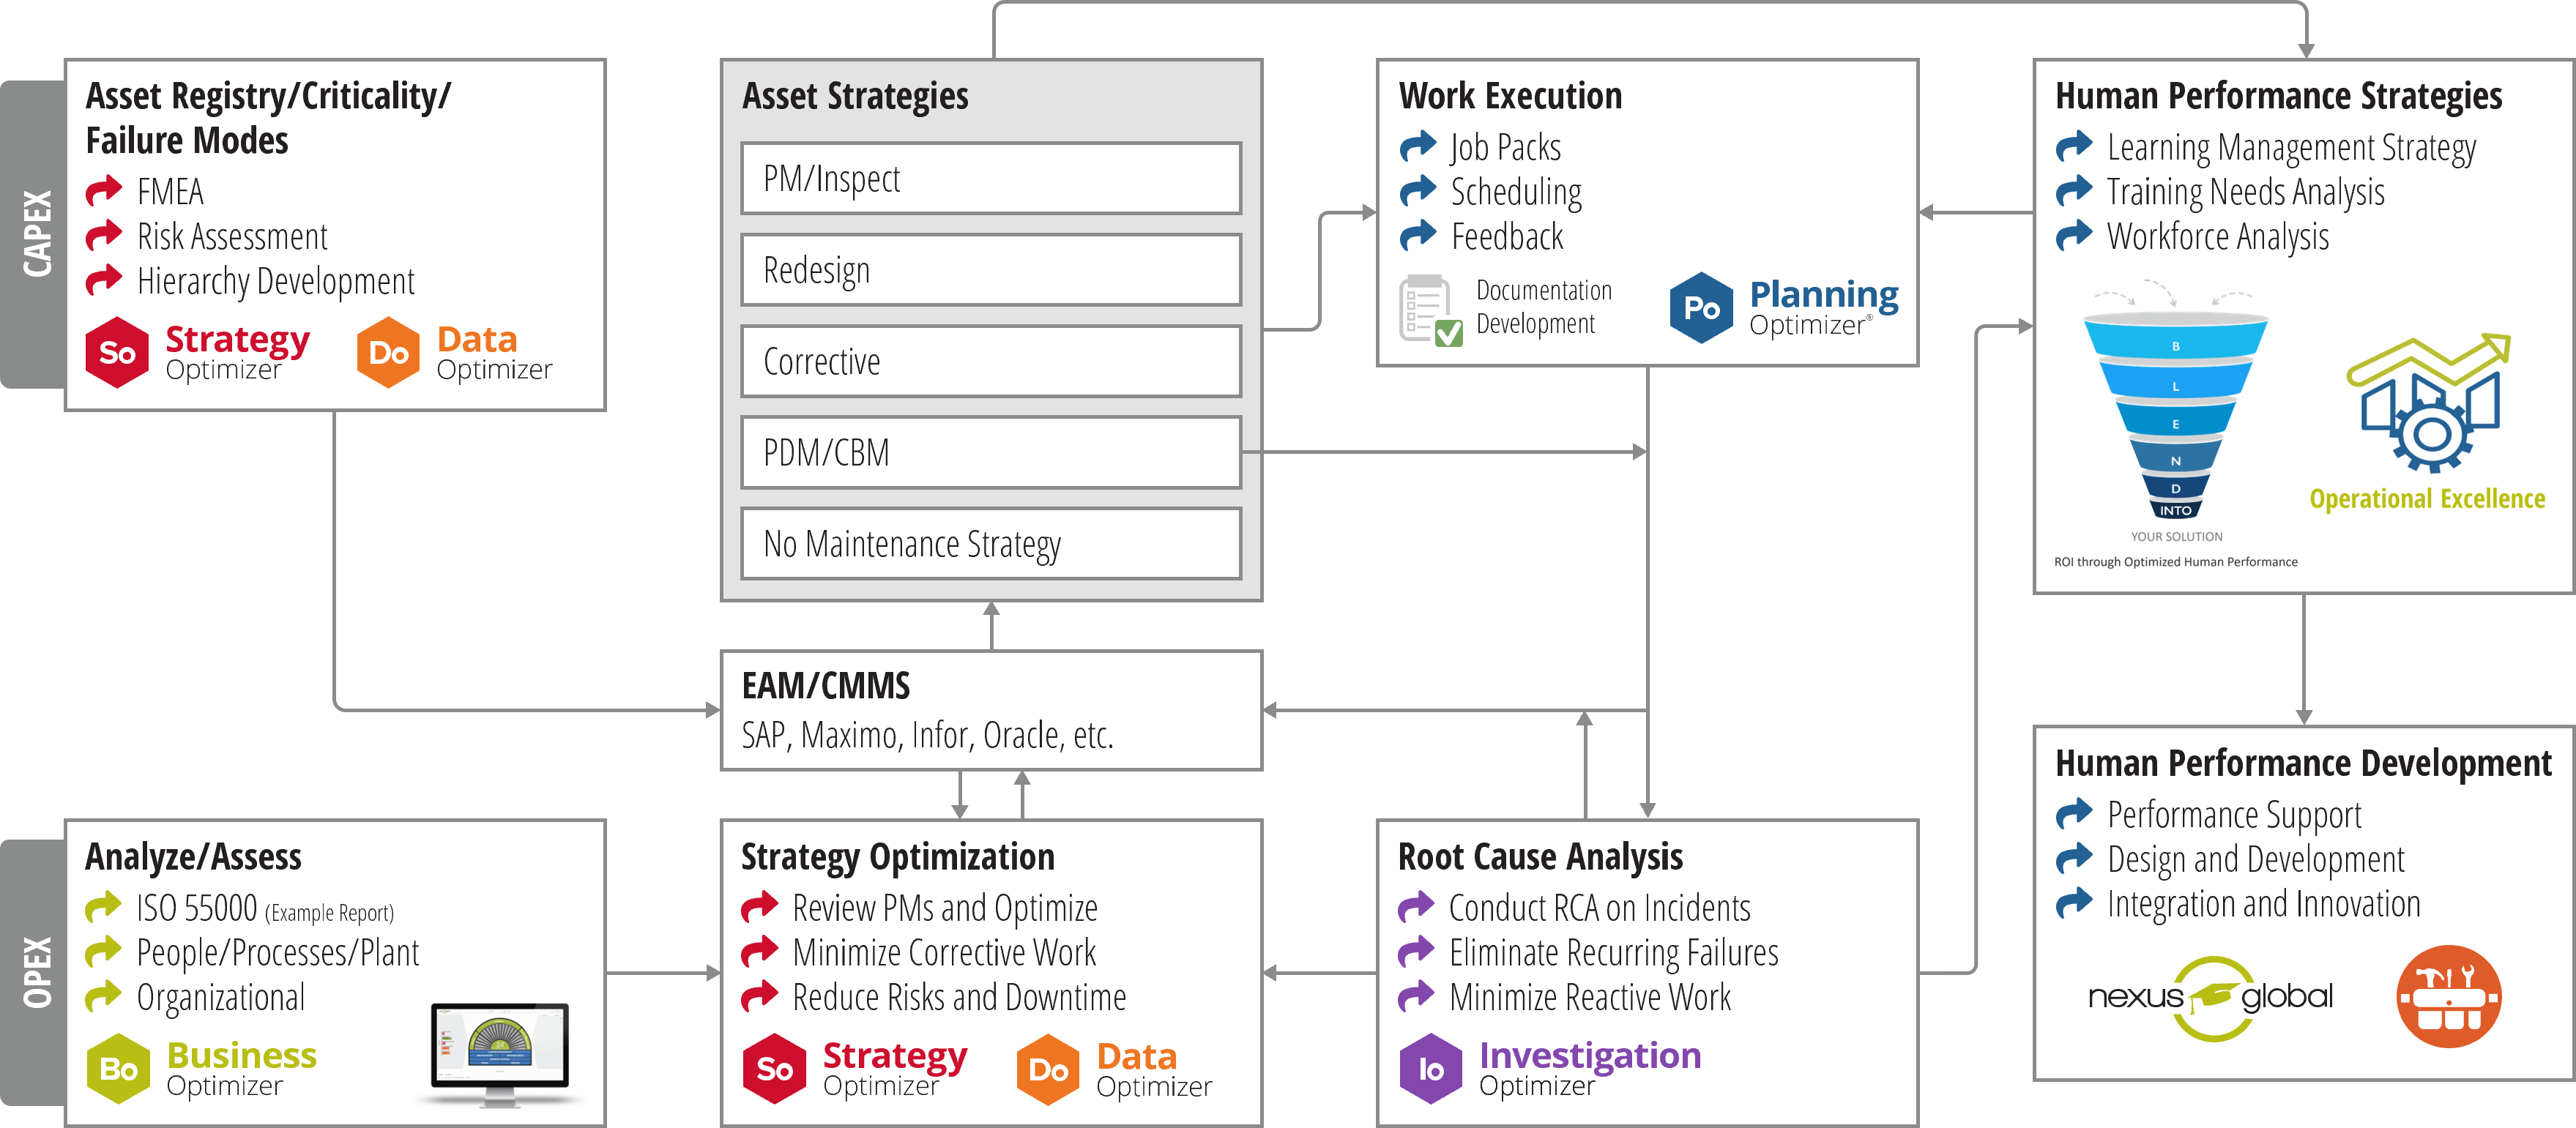2576x1128 pixels.
Task: Click the EAM/CMMS box heading
Action: (826, 686)
